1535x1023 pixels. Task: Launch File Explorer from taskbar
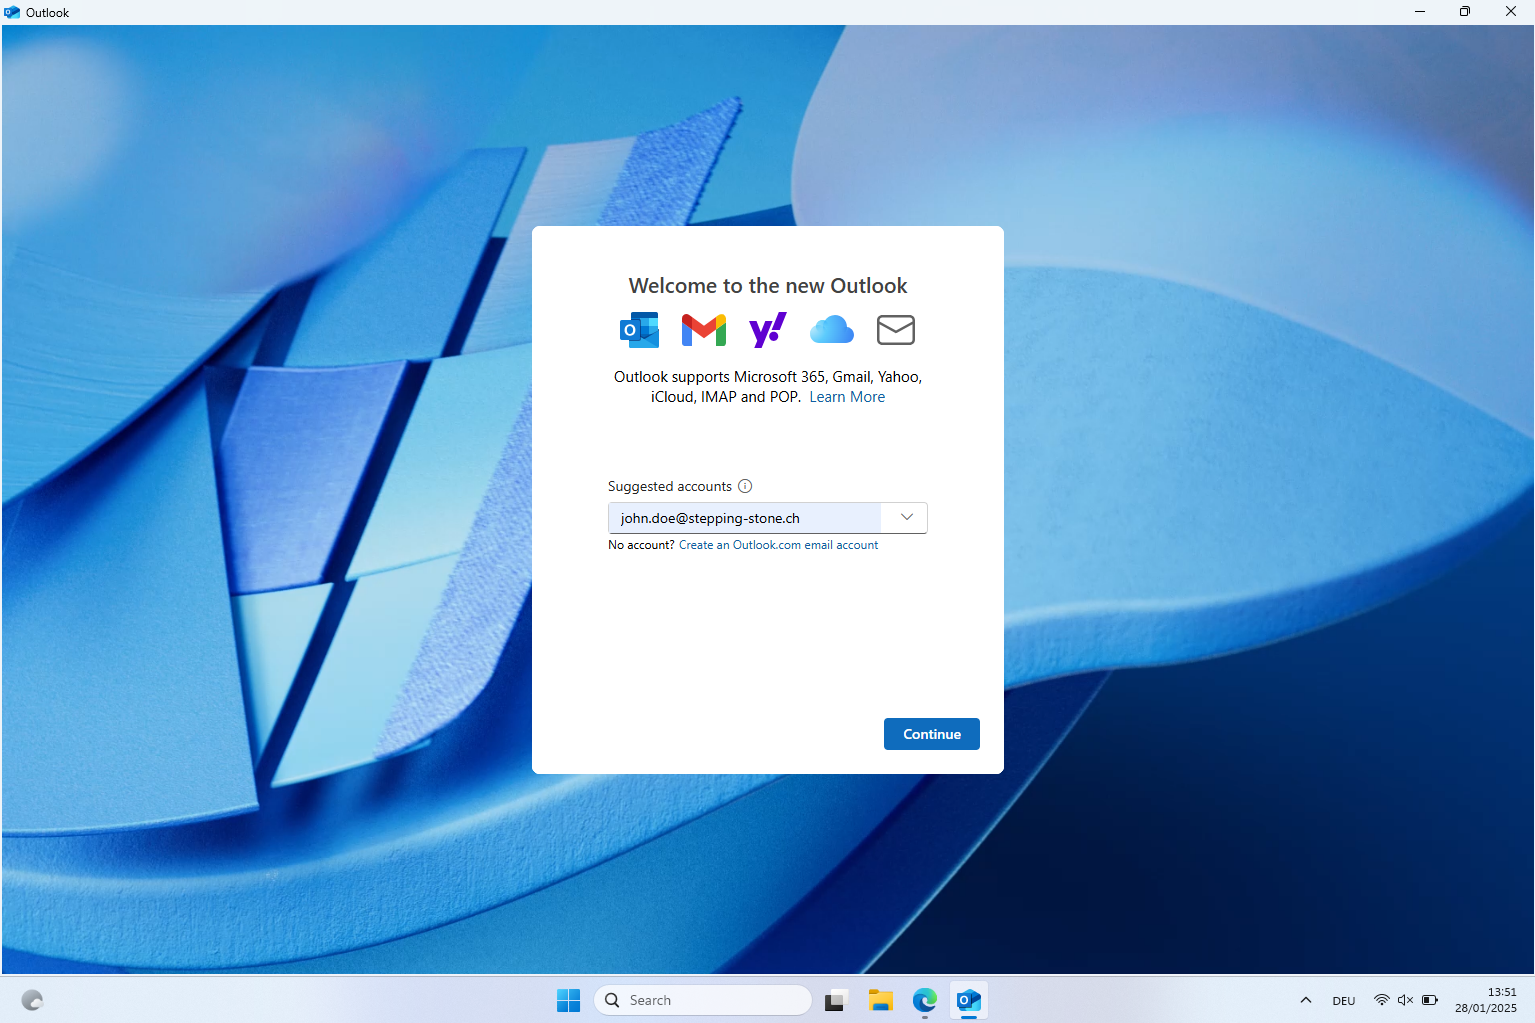[880, 1000]
